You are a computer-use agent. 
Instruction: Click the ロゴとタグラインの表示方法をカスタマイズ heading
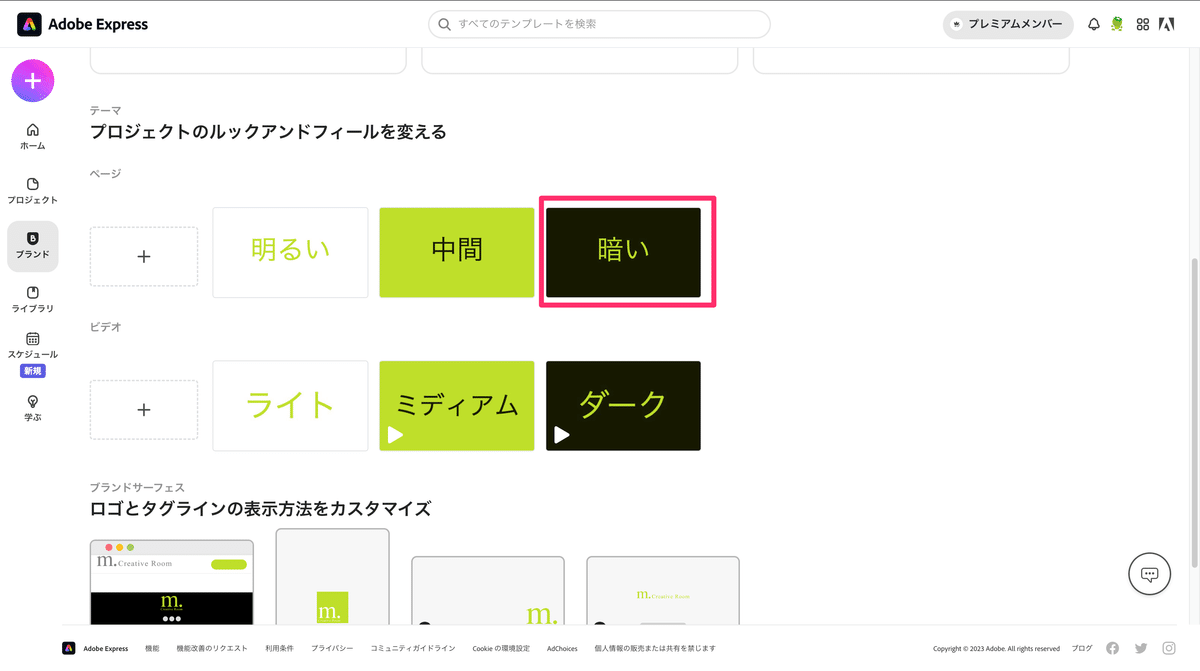[x=261, y=509]
